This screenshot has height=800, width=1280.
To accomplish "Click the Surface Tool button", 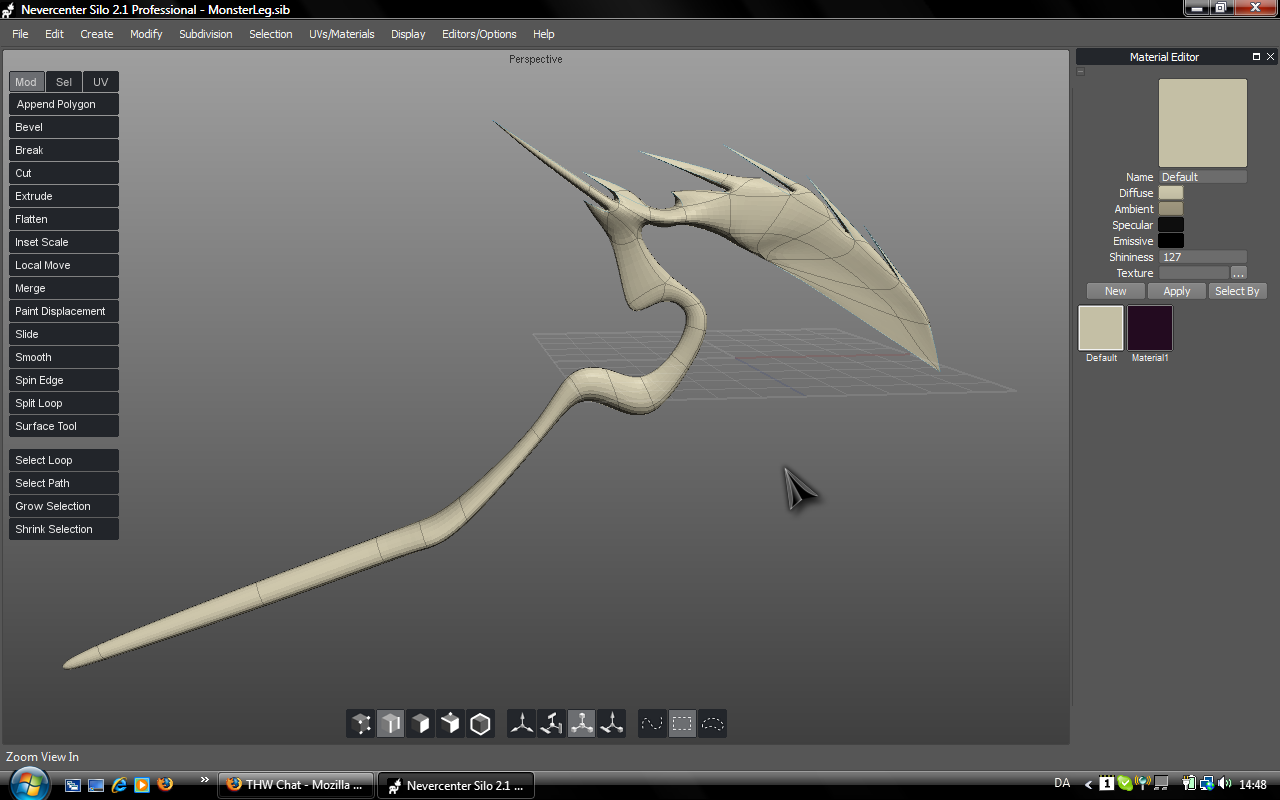I will [64, 426].
